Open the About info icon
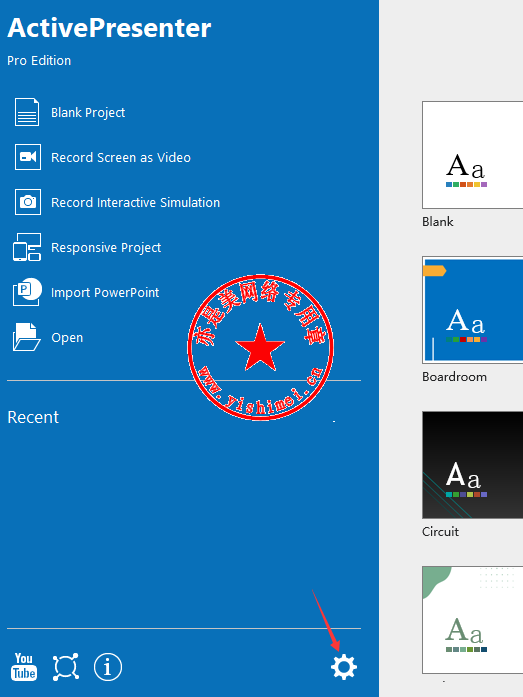The width and height of the screenshot is (523, 697). (x=108, y=667)
